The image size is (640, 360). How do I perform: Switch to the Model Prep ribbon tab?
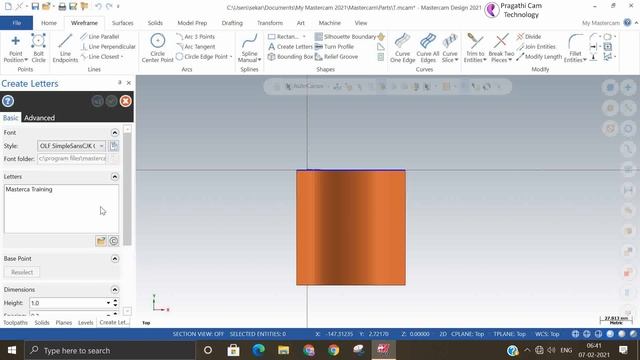click(192, 23)
